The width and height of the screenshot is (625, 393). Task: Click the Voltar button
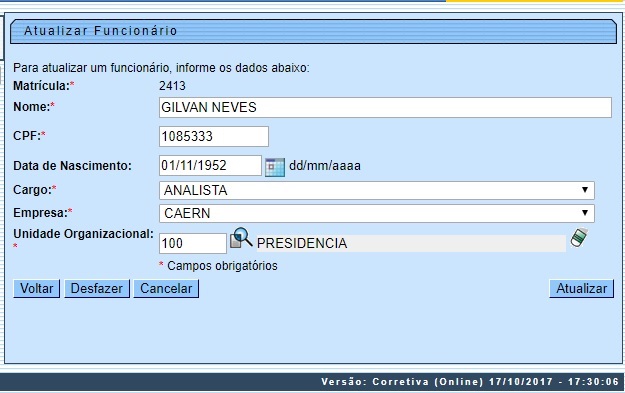(x=37, y=289)
